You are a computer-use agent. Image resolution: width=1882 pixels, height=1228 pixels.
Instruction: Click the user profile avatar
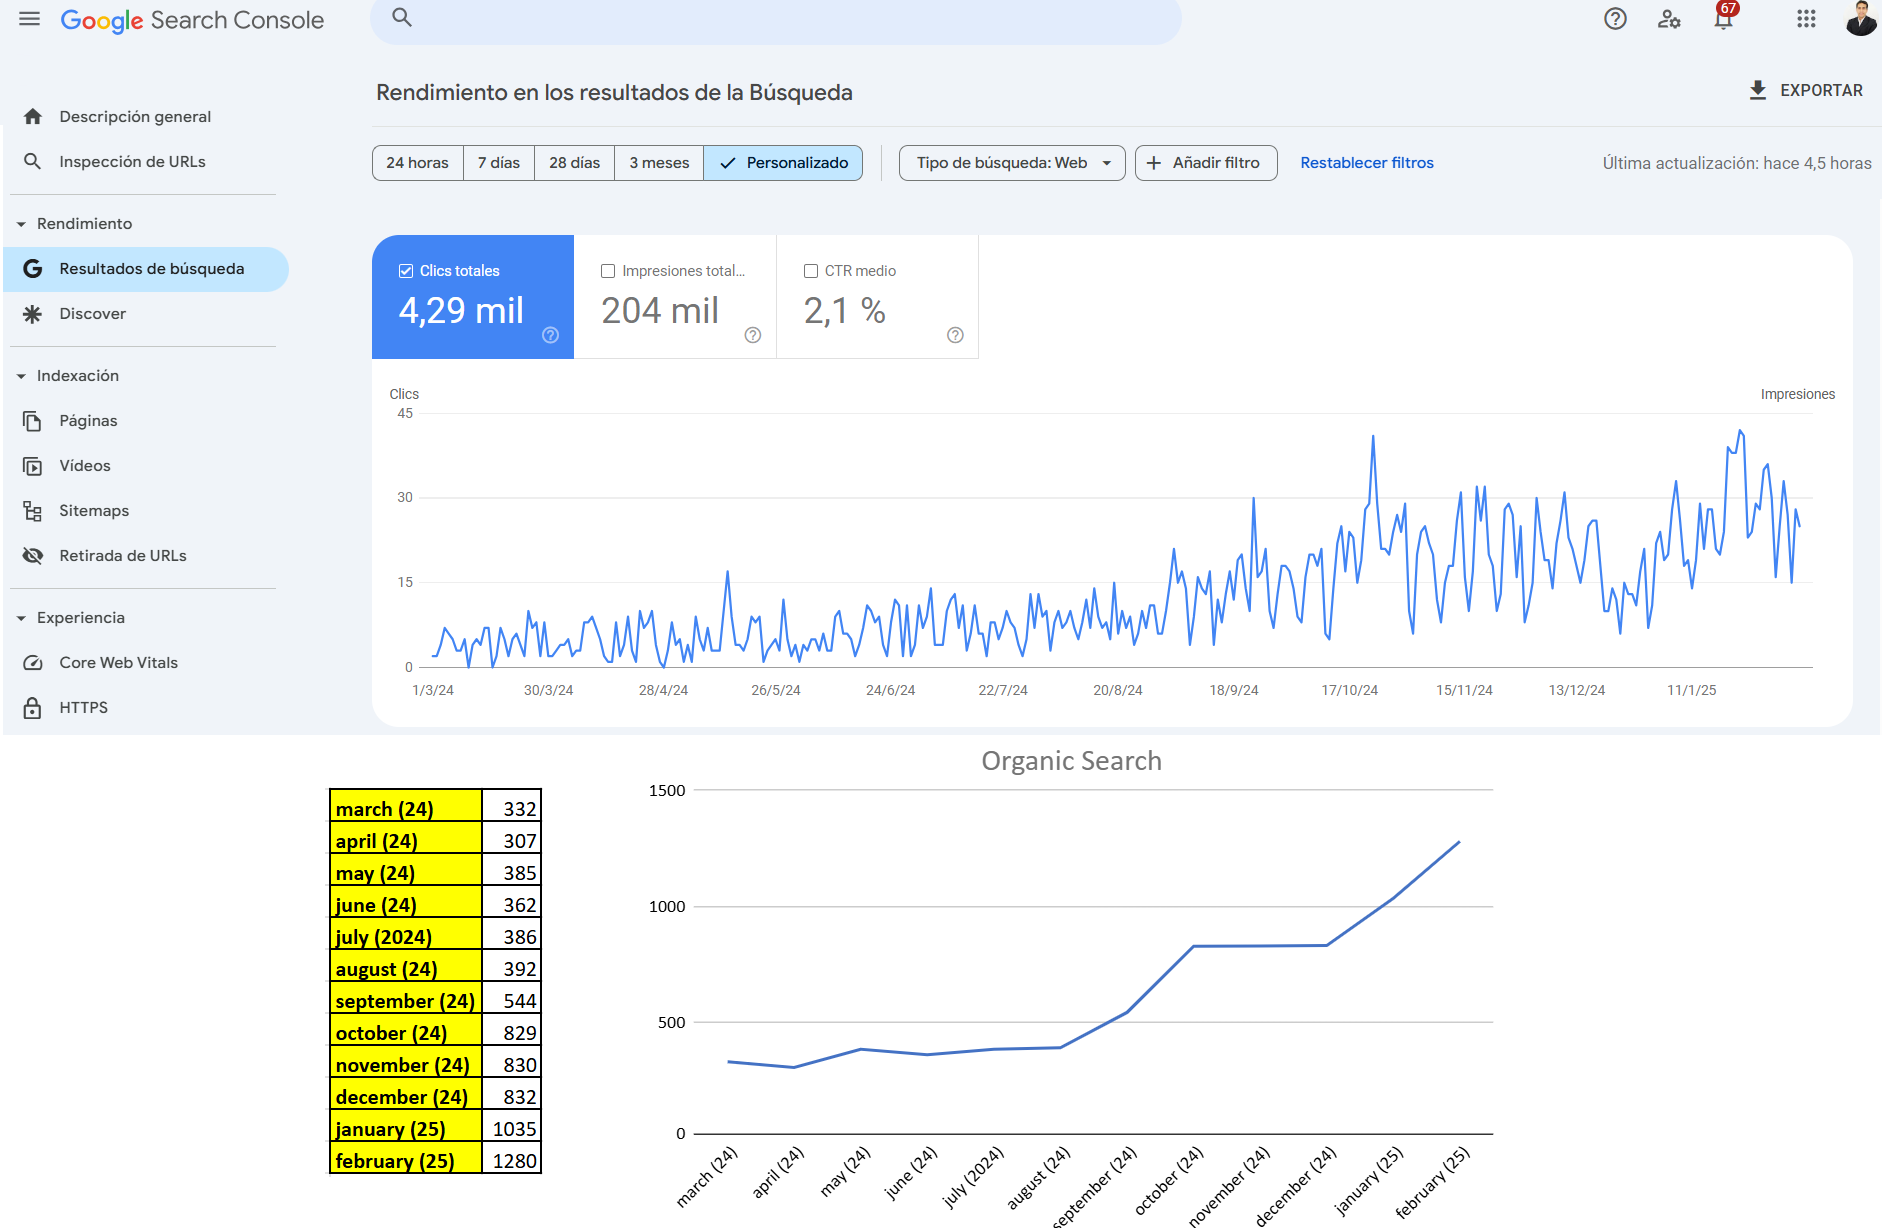tap(1860, 19)
